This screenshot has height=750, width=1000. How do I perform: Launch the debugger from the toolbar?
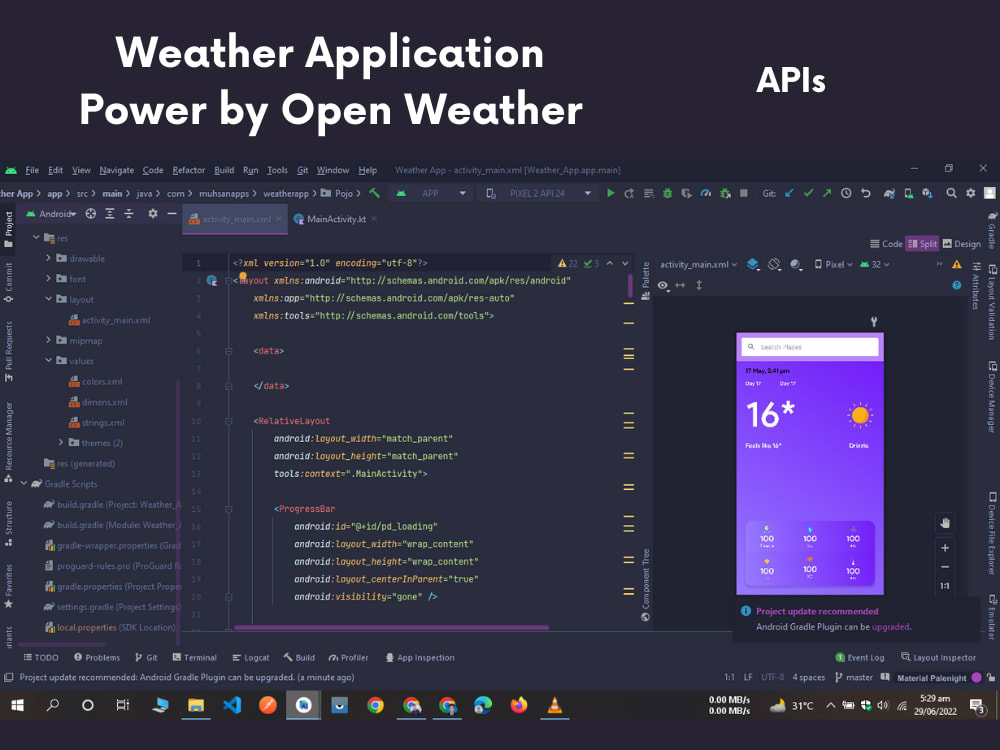(667, 191)
